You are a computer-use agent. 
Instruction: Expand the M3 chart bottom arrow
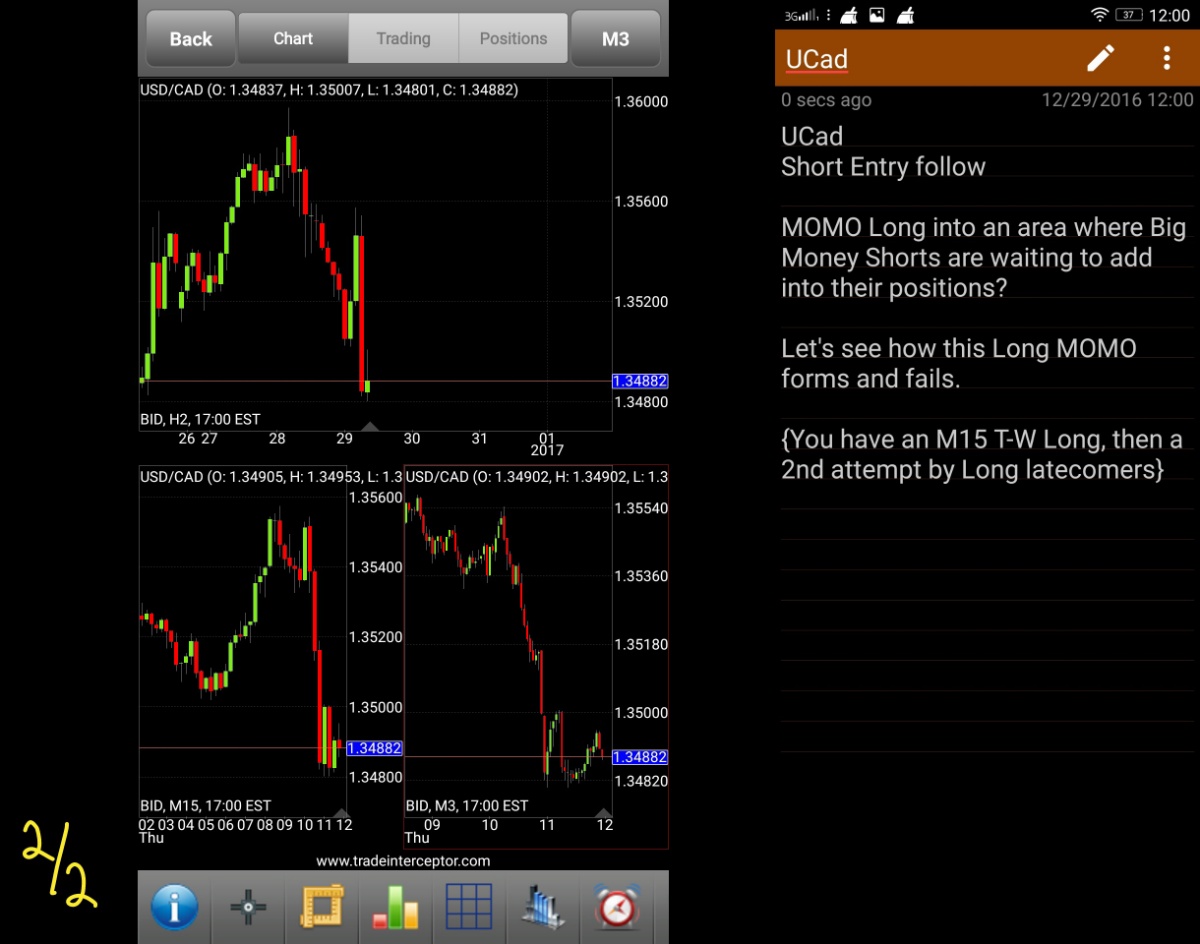(x=603, y=813)
